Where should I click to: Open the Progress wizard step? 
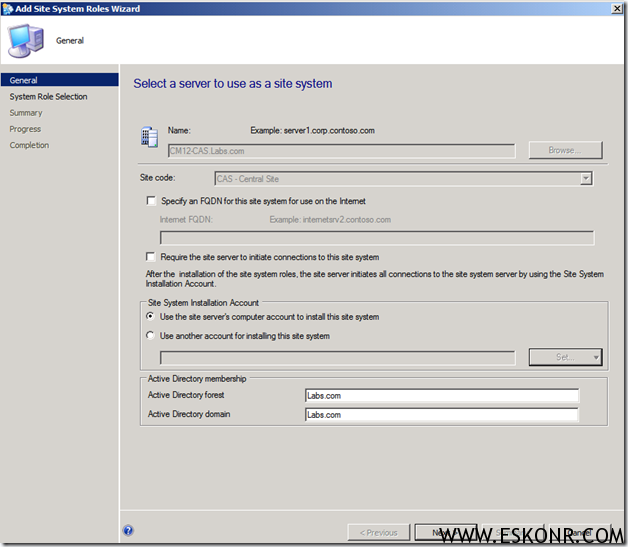25,129
